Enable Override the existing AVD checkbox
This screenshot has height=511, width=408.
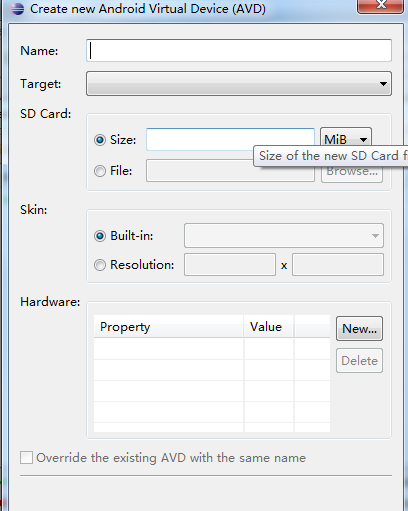(26, 458)
